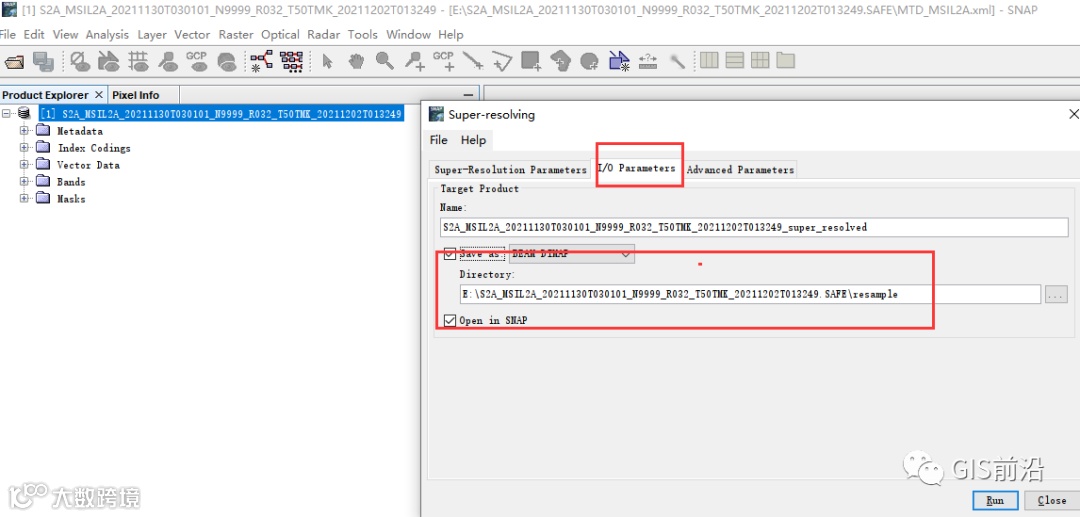Click the tile evenly window icon

(760, 61)
